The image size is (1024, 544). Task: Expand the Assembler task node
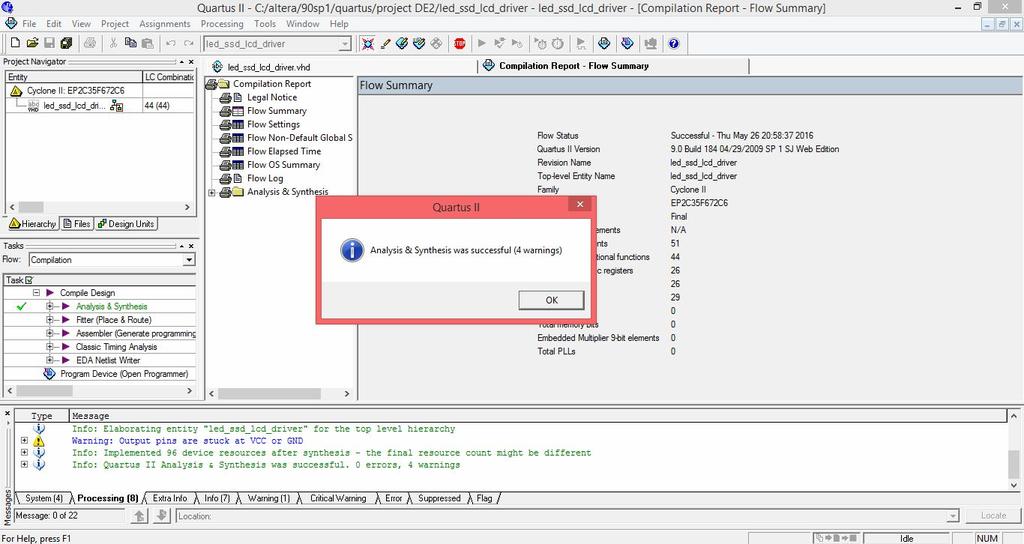pos(50,333)
